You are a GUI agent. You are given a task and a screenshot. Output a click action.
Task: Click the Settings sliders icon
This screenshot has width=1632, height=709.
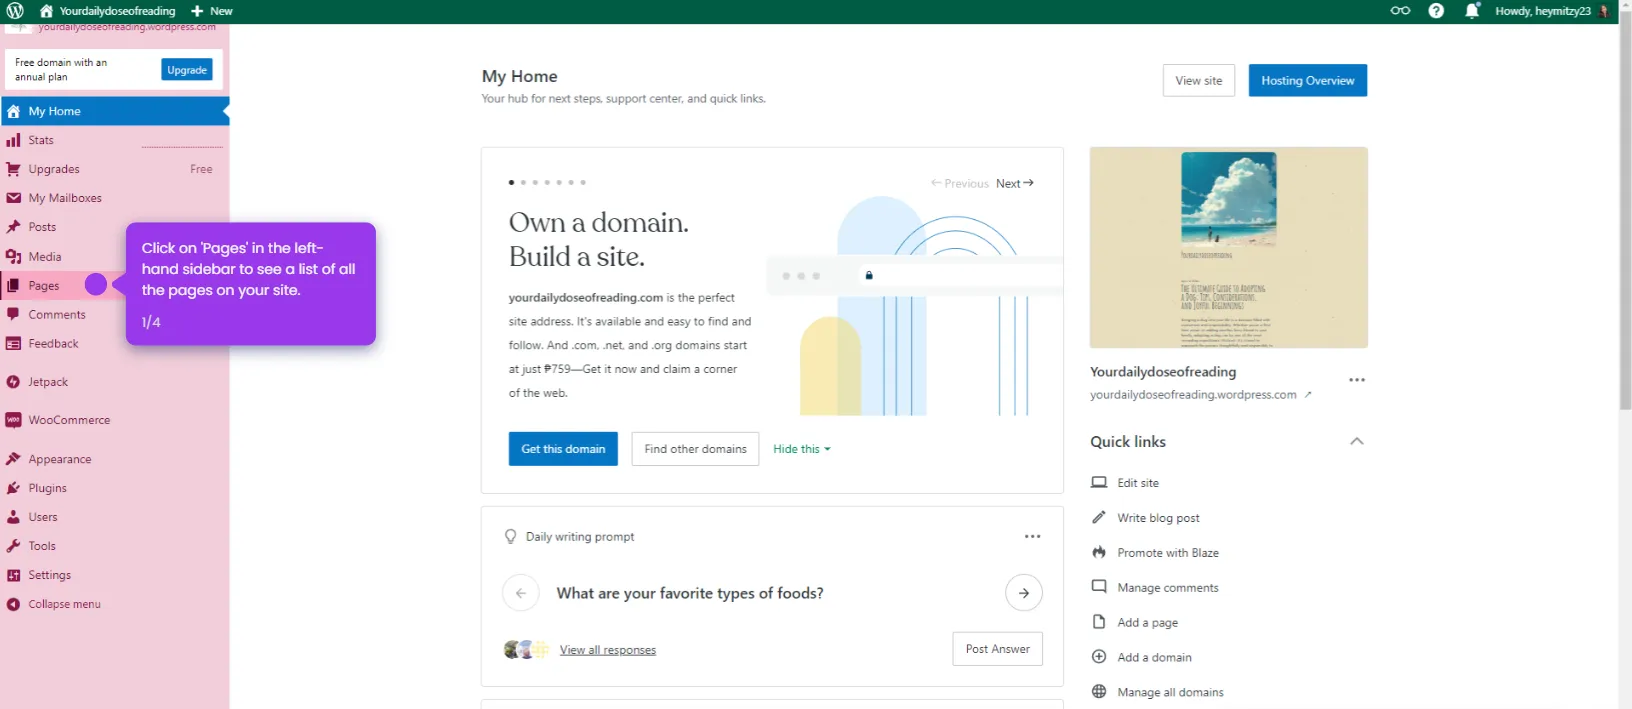tap(13, 575)
